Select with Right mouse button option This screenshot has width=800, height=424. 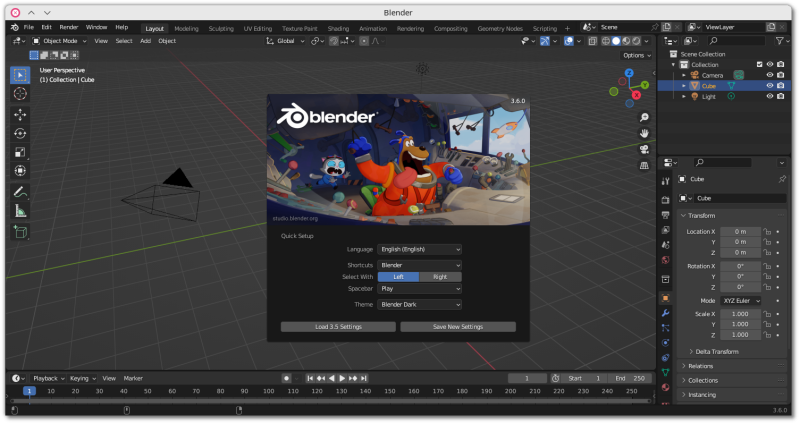440,277
